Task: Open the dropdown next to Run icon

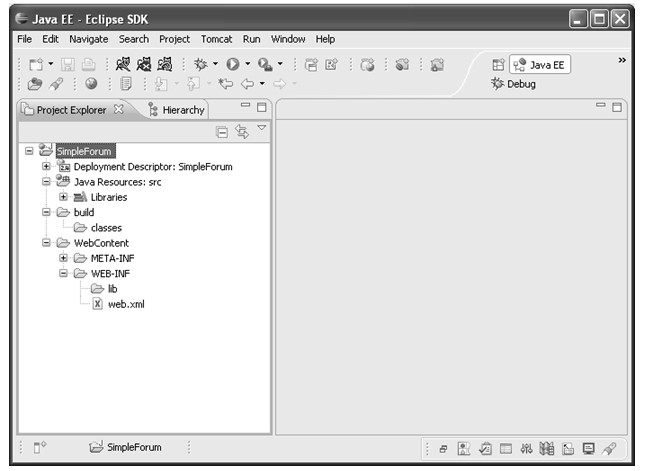Action: pos(248,64)
